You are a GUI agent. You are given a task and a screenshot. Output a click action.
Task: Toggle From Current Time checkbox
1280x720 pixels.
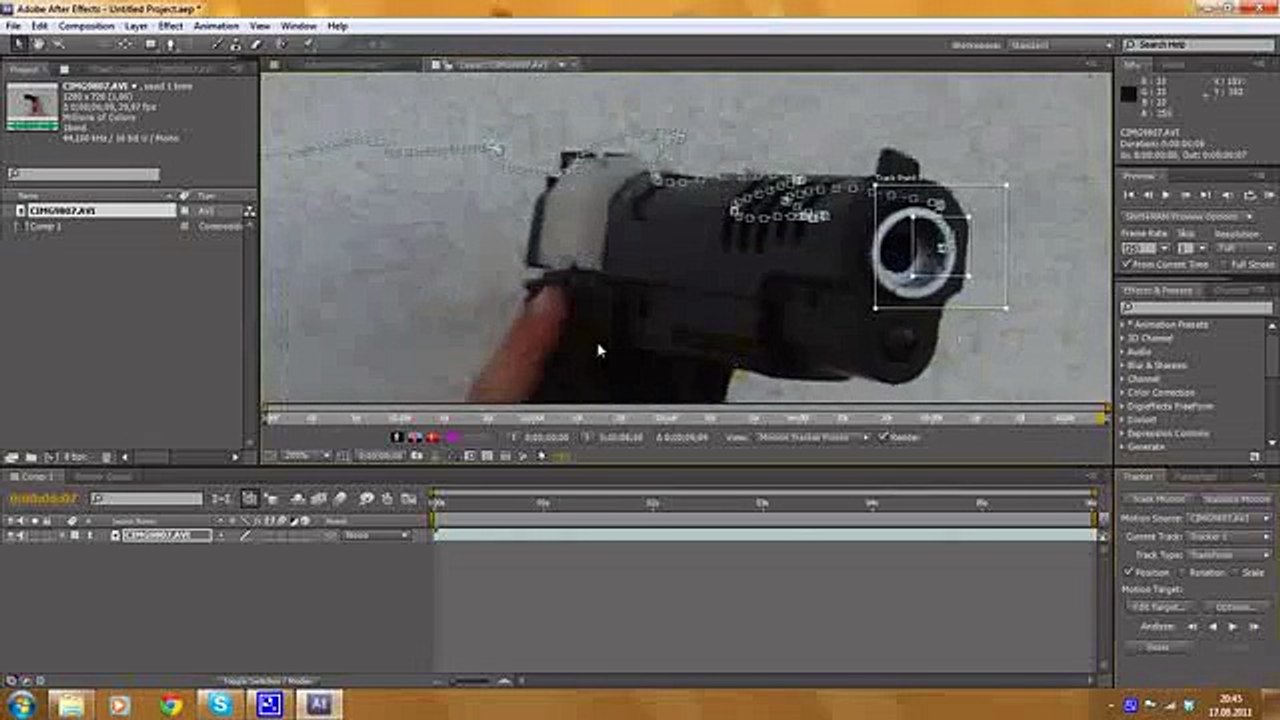(1125, 265)
